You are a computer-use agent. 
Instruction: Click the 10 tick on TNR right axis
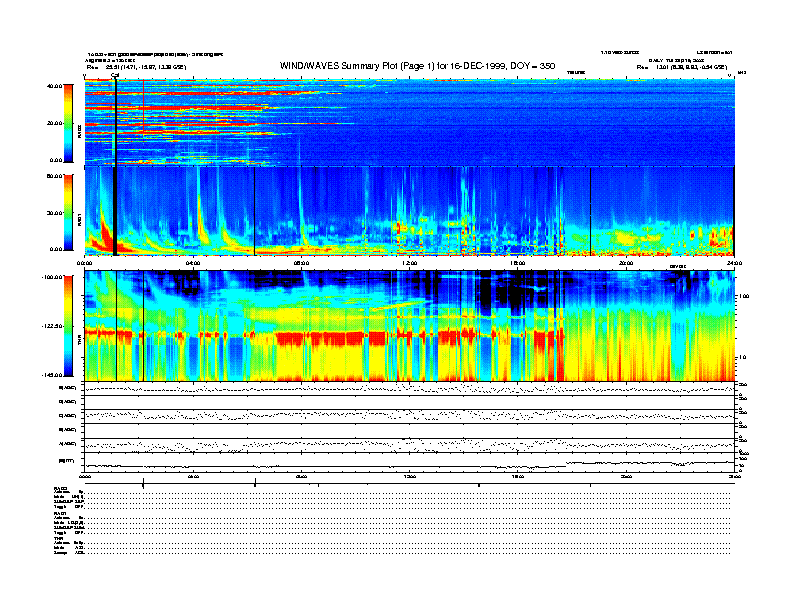743,357
